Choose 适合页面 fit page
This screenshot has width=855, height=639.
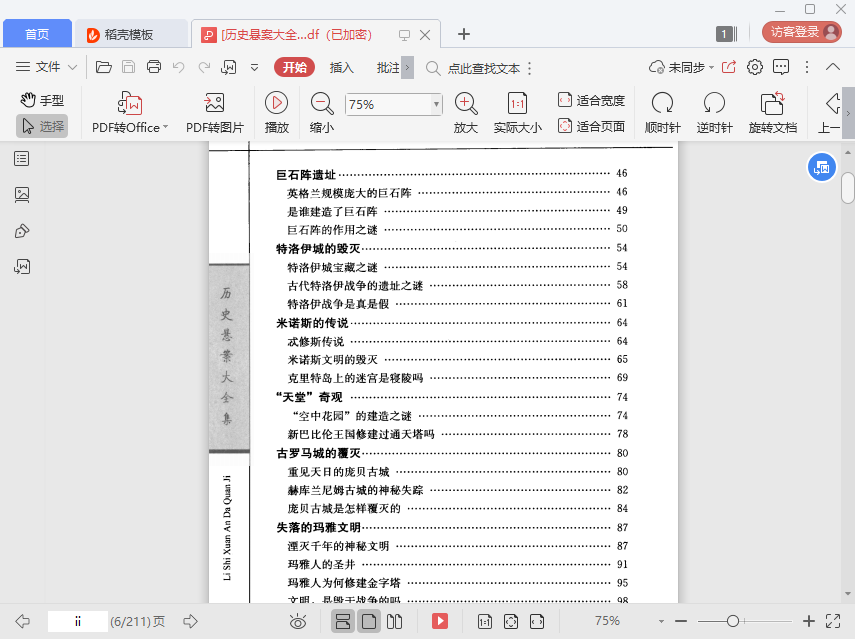[x=592, y=126]
